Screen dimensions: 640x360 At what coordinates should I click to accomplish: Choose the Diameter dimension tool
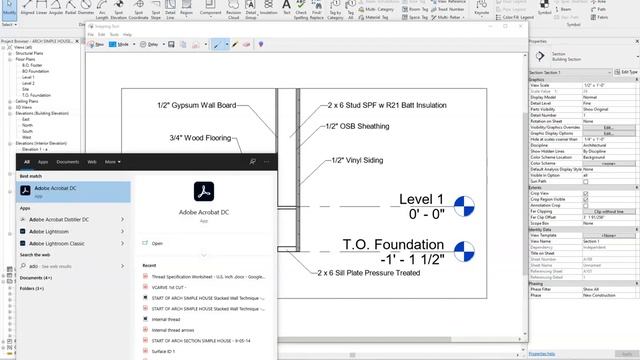(x=86, y=8)
